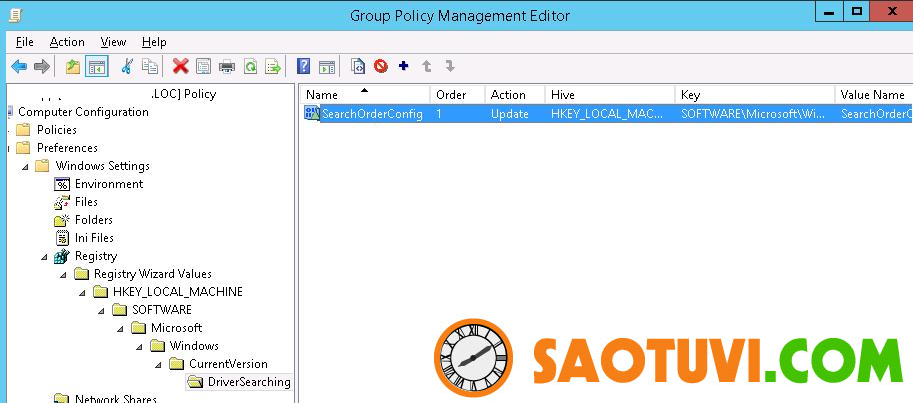Viewport: 913px width, 403px height.
Task: Select Registry Wizard Values folder
Action: pos(153,274)
